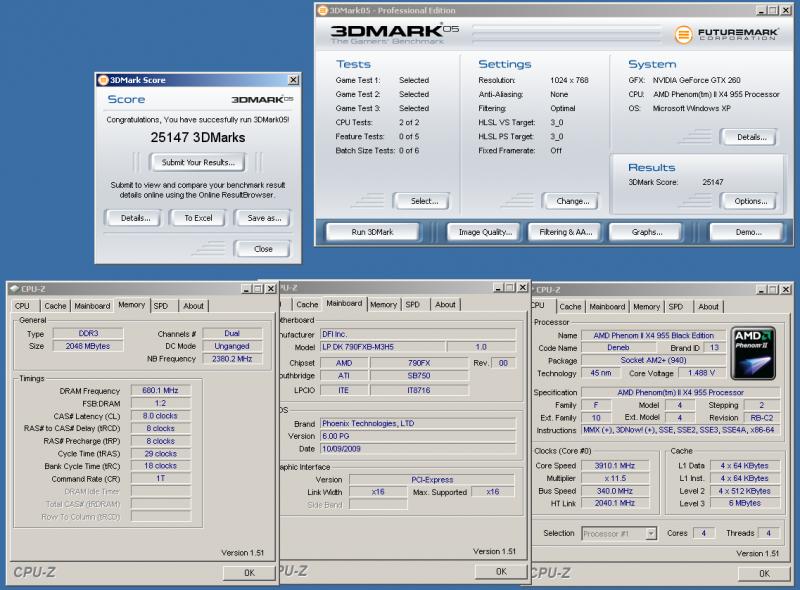
Task: Click Command Rate value 1T
Action: [160, 479]
